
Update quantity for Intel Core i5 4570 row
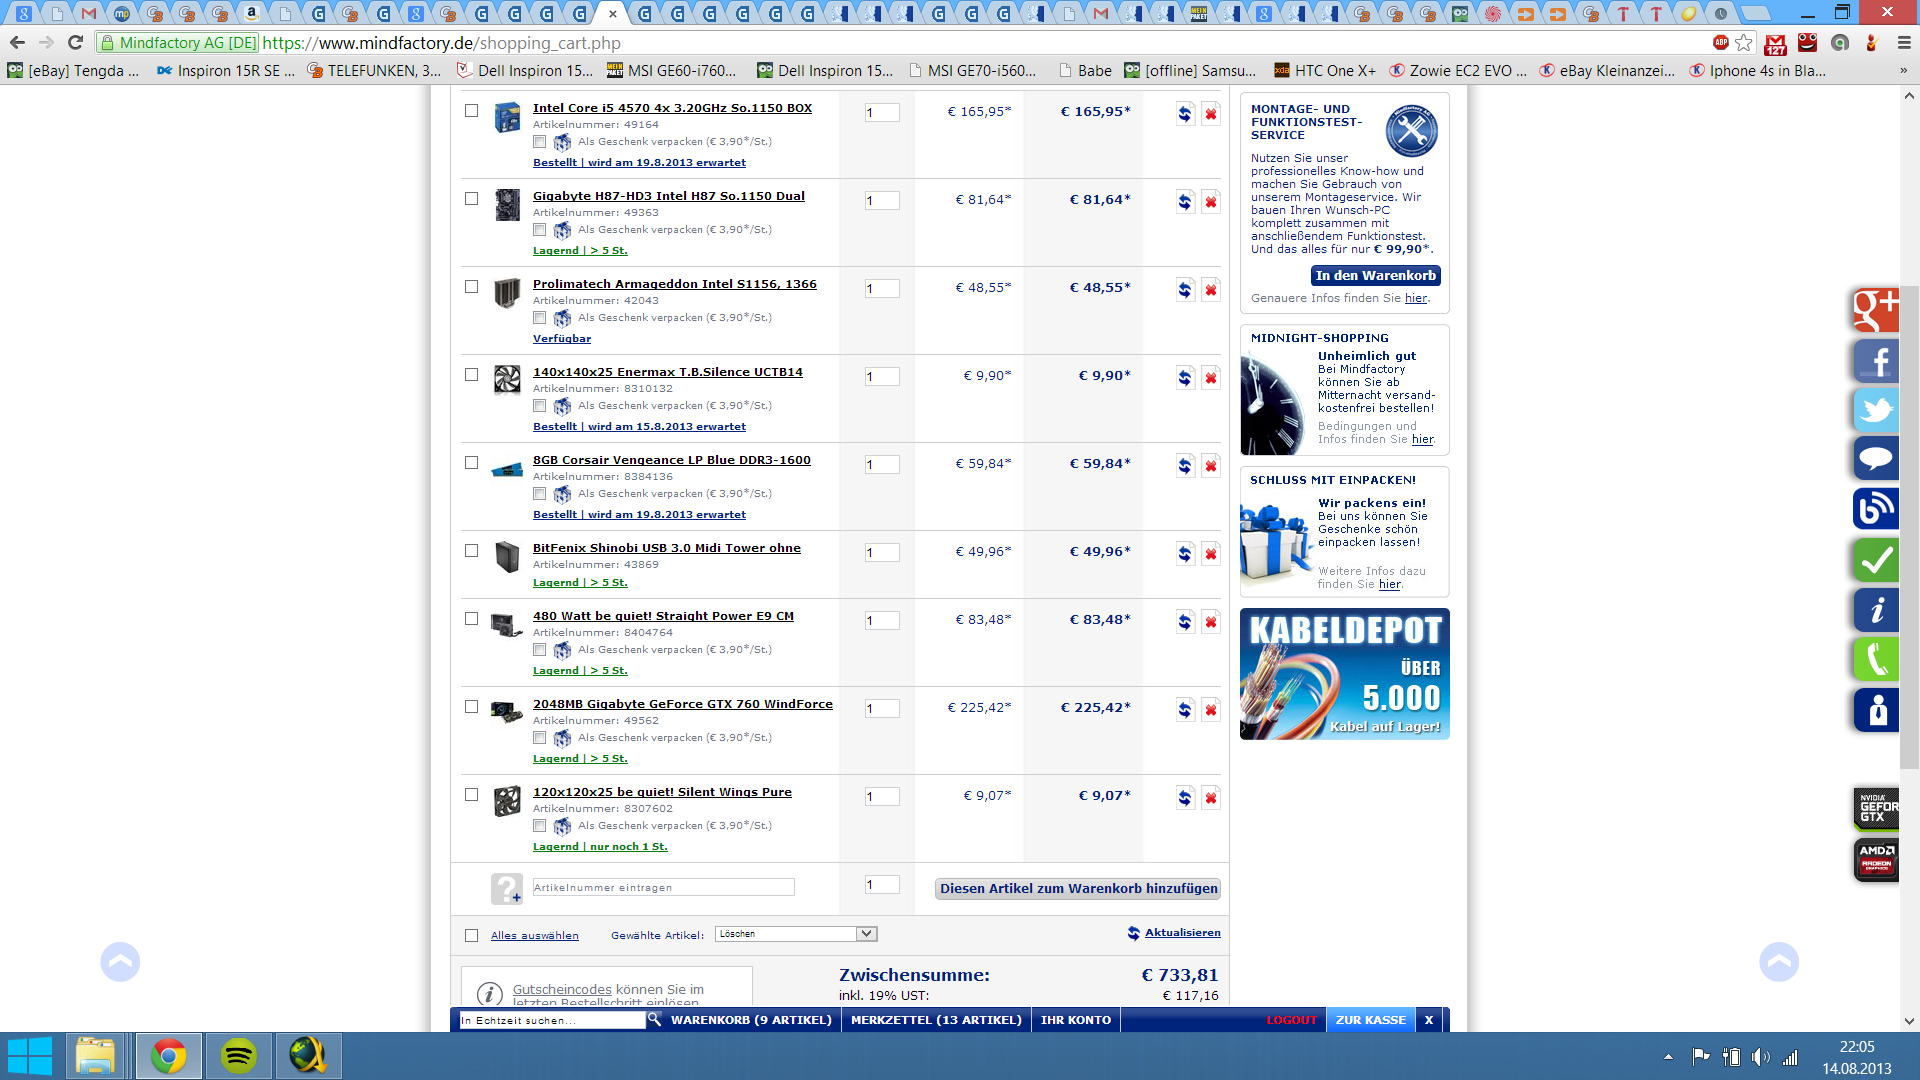click(1185, 113)
